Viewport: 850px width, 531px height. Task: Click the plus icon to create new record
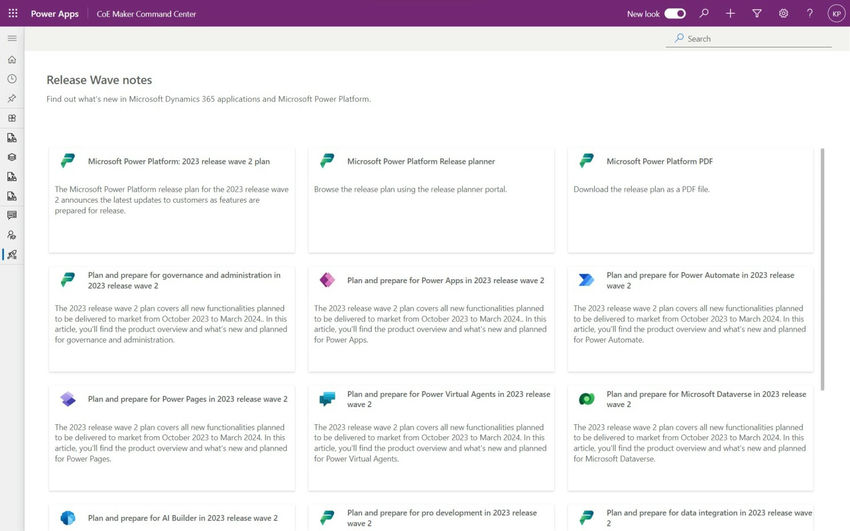click(x=730, y=13)
